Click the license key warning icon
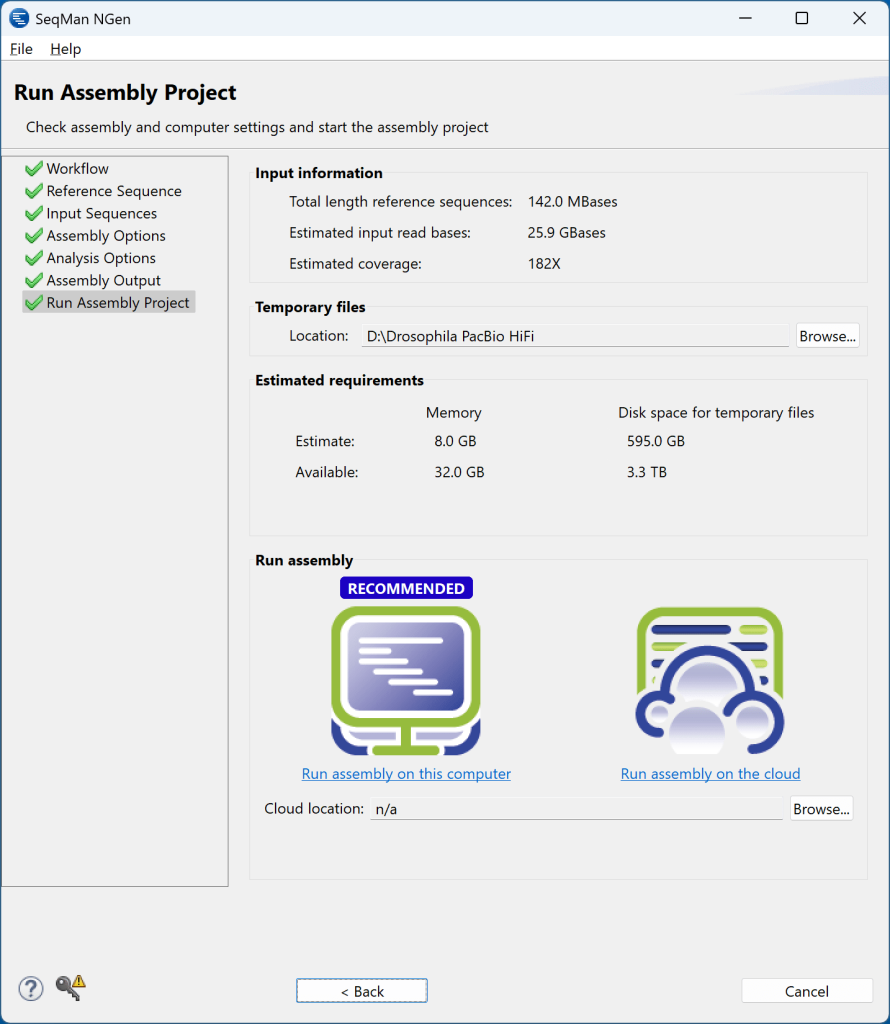 71,987
